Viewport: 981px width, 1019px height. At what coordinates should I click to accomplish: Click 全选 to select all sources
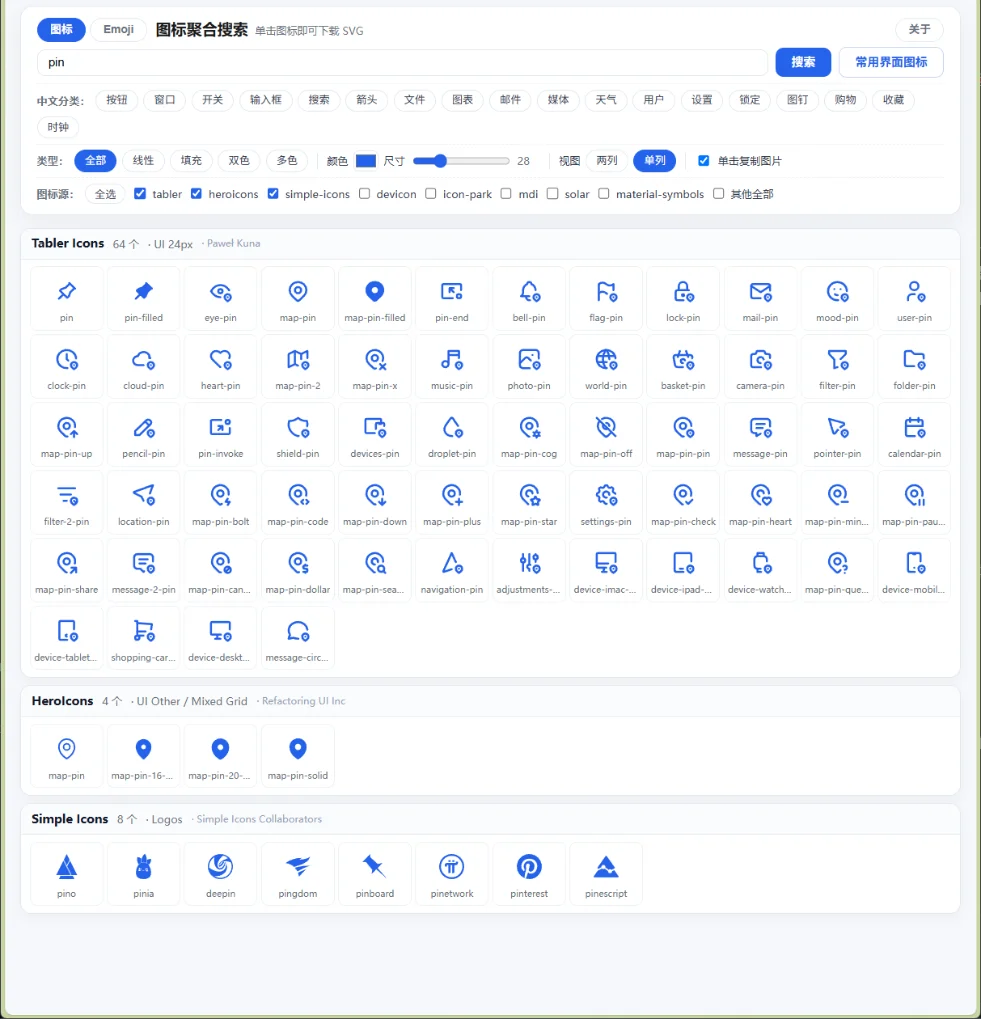(105, 194)
